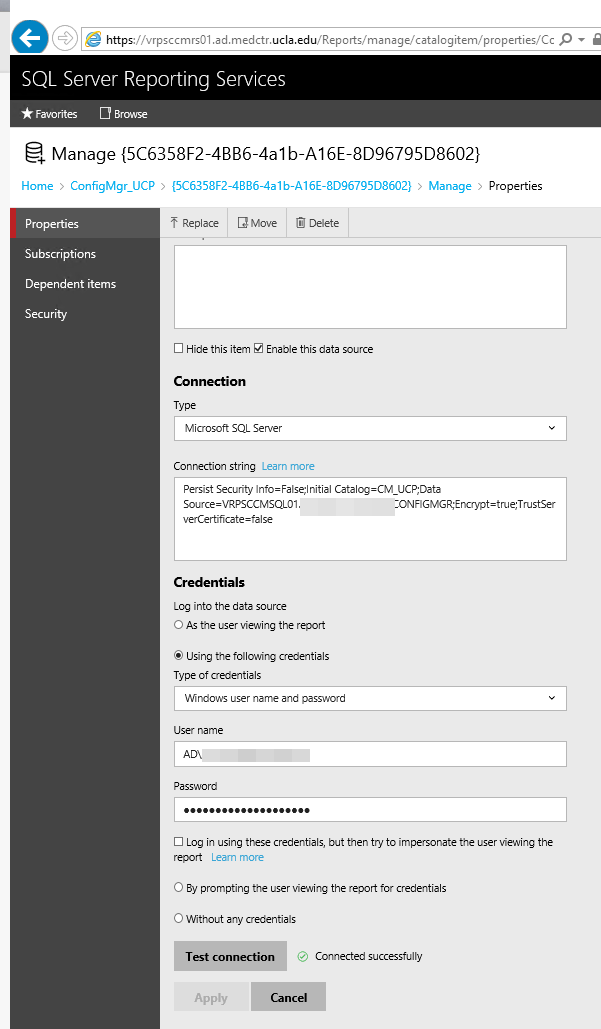Open ConfigMgr_UCP breadcrumb link

tap(112, 186)
